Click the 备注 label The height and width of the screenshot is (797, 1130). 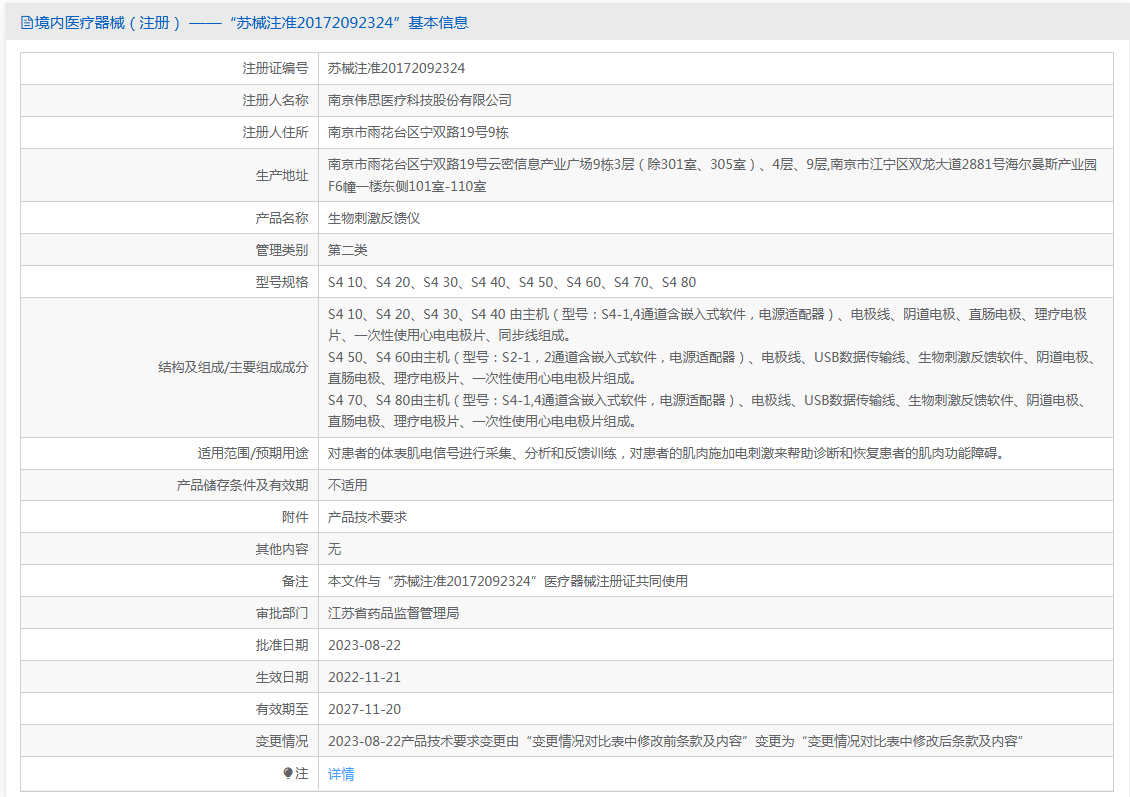tap(295, 582)
